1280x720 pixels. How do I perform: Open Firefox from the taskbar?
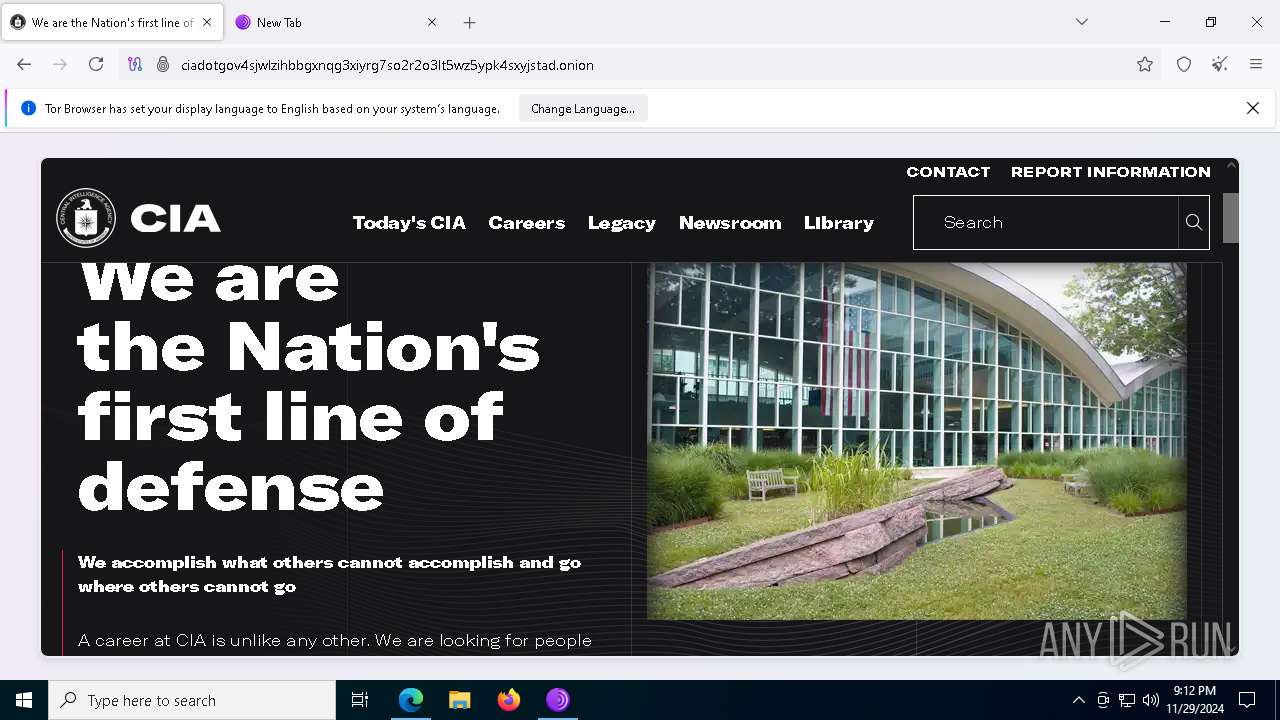(509, 700)
